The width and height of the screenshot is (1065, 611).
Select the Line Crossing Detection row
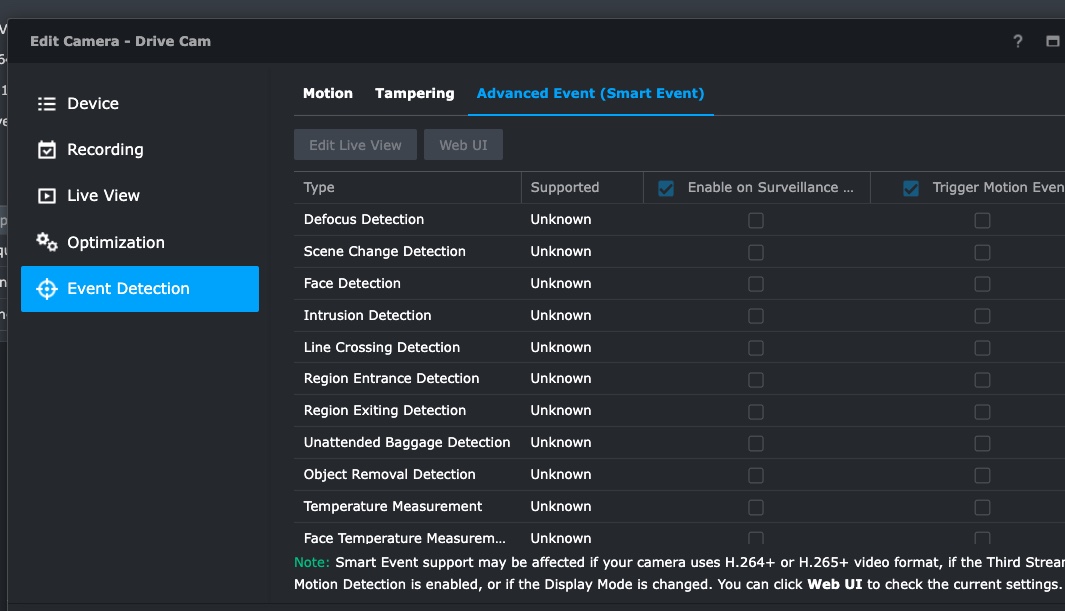381,347
